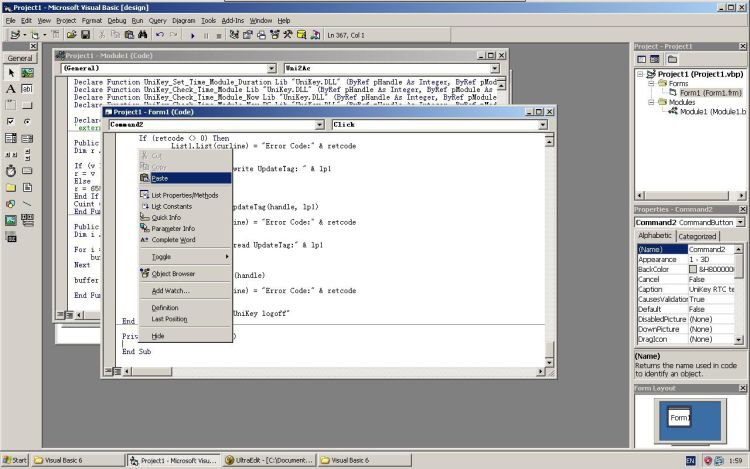750x469 pixels.
Task: Select the Label control (A) in toolbox
Action: point(11,89)
